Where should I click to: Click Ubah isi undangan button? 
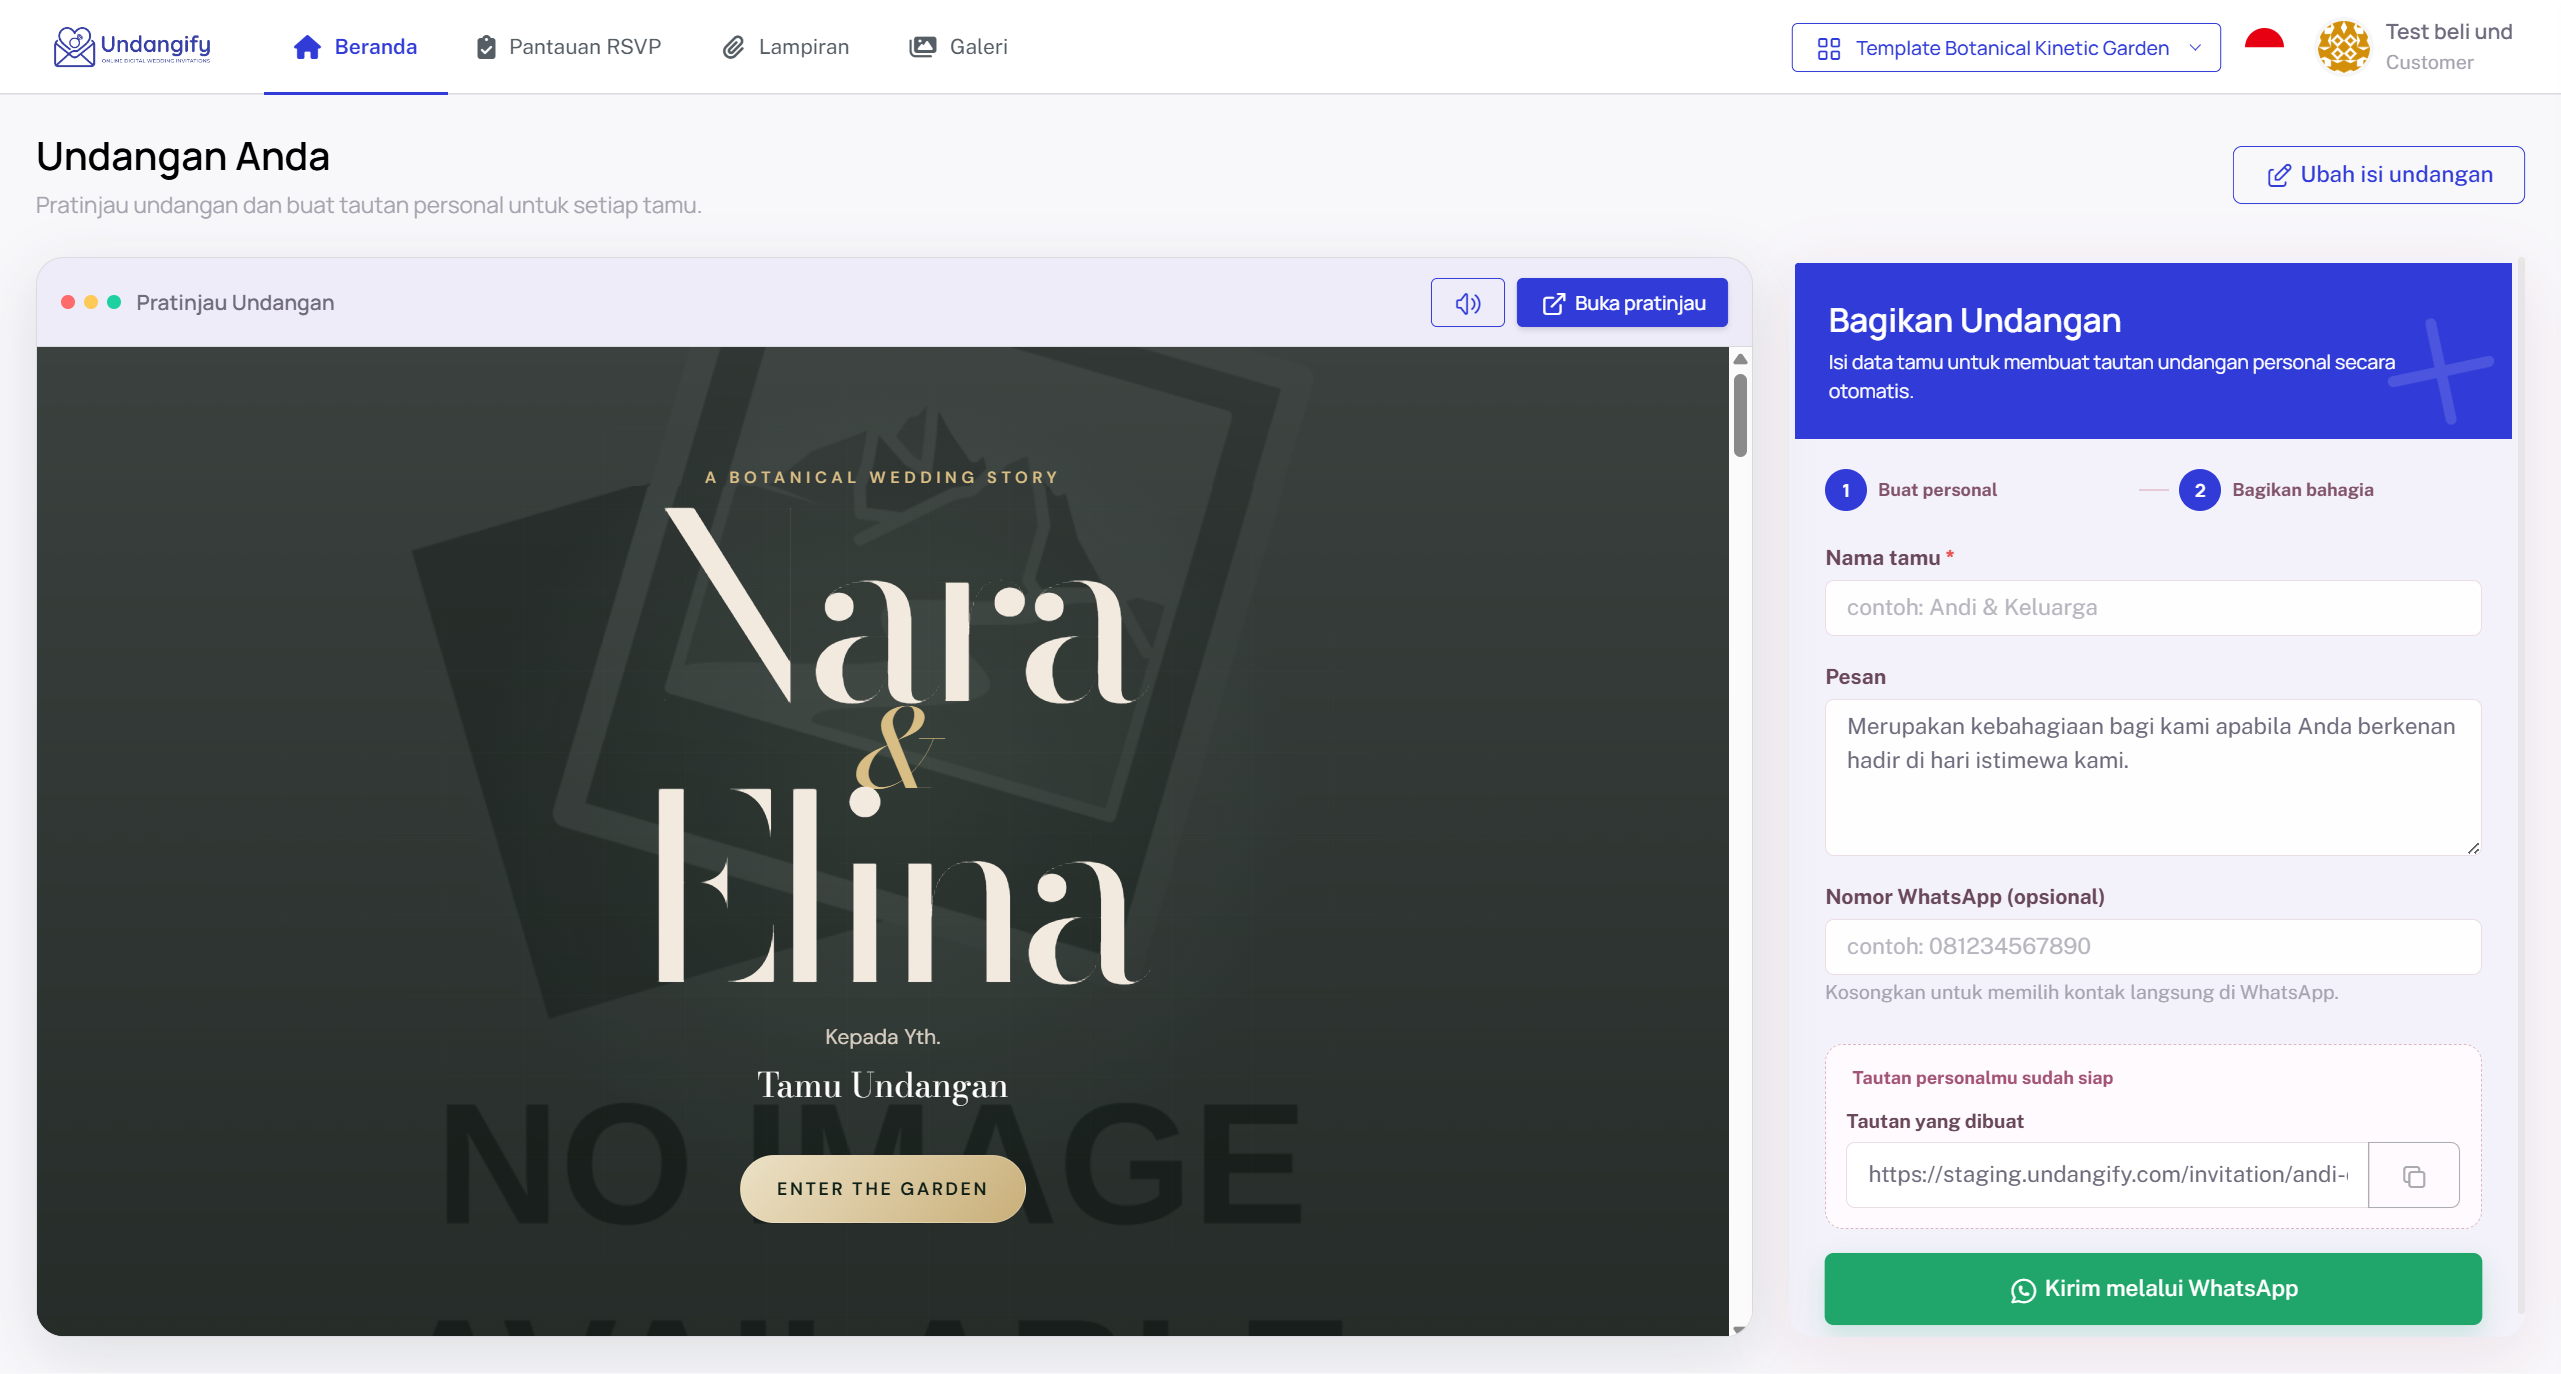[2378, 175]
